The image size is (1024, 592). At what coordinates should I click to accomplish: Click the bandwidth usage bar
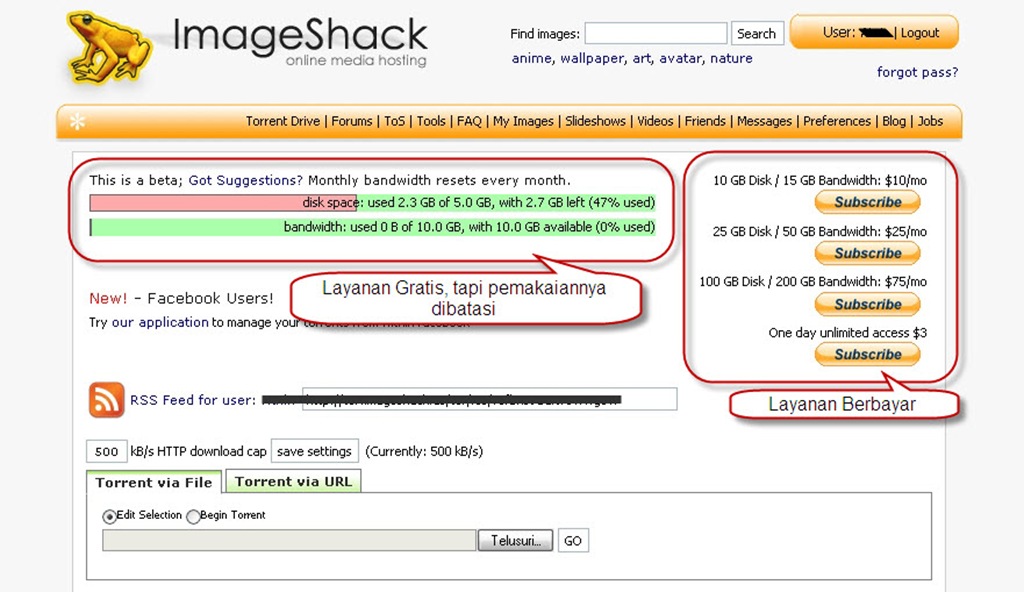point(372,227)
